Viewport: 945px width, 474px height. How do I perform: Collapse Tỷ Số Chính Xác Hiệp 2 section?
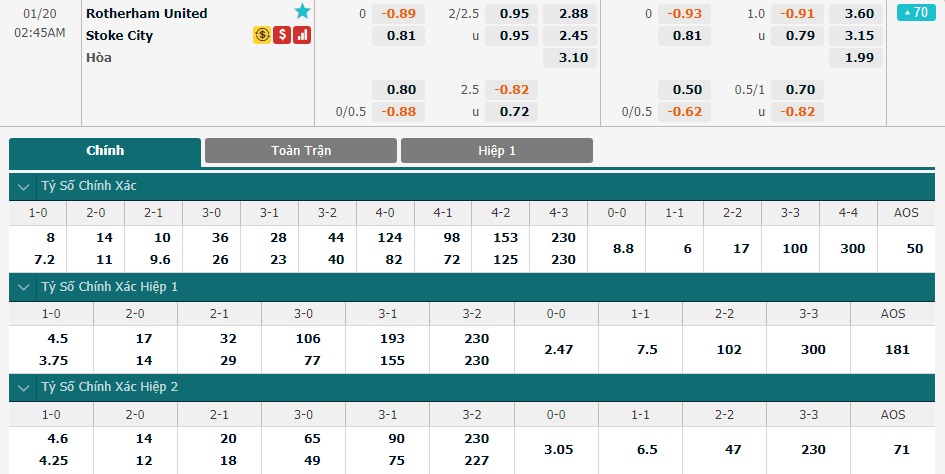tap(24, 387)
